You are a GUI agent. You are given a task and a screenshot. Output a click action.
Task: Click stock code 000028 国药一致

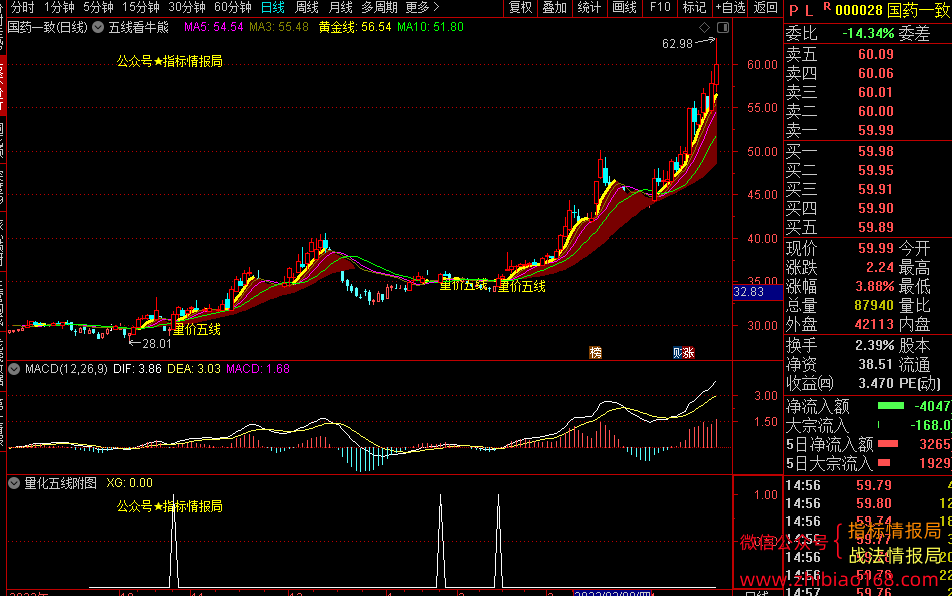893,10
